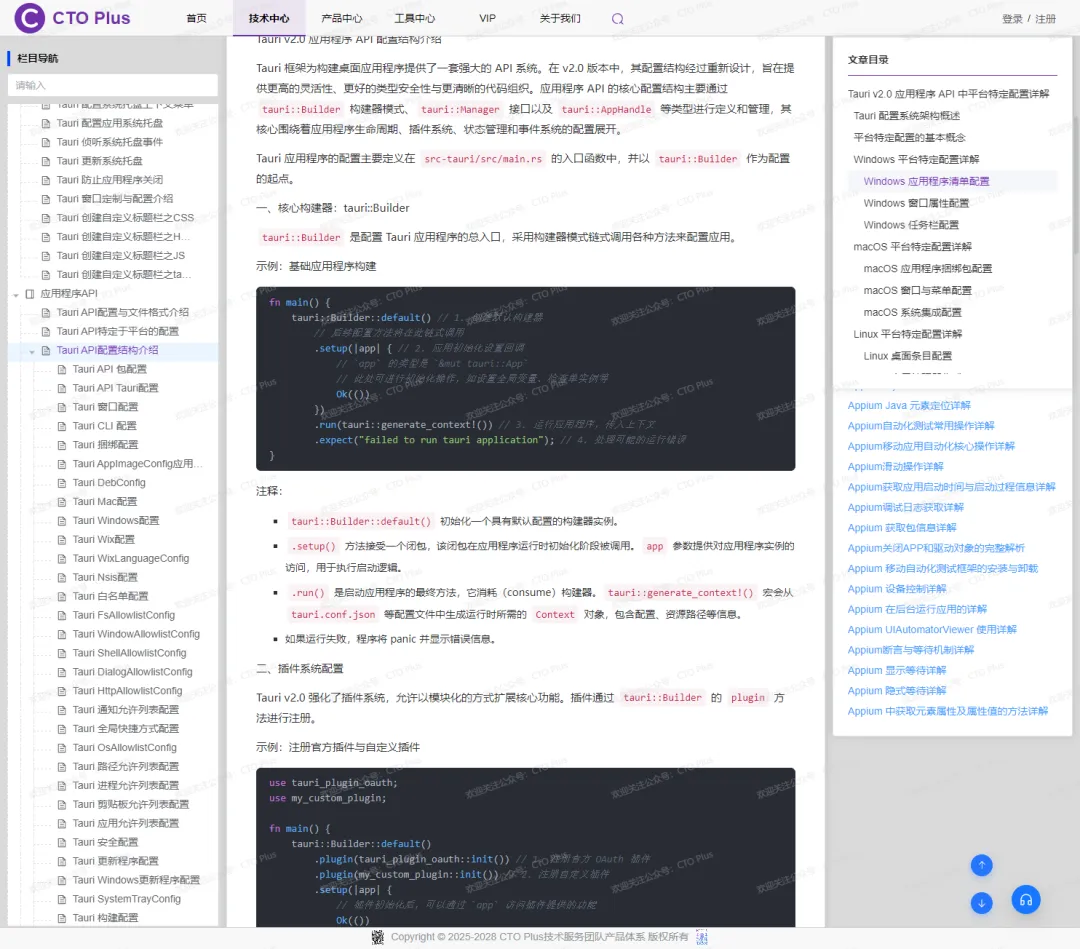Select Tauri FsAllowlistConfig tree item
The width and height of the screenshot is (1080, 949).
click(124, 616)
